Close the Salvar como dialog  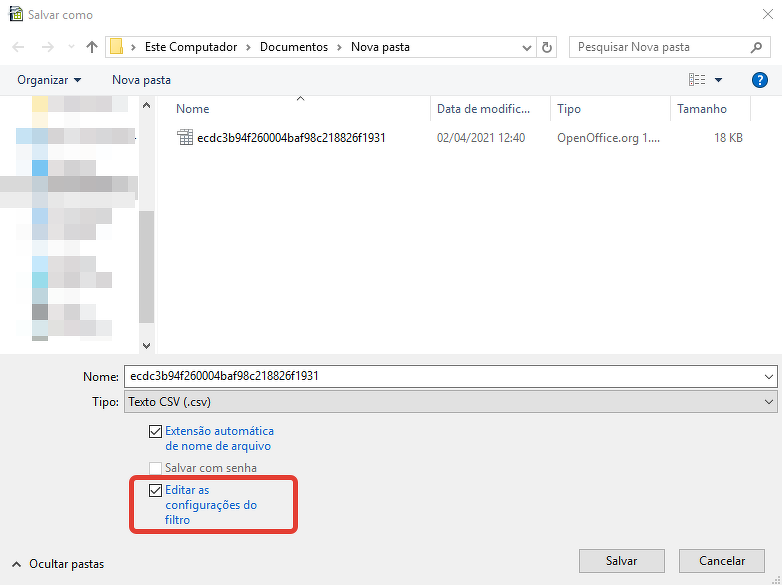[x=759, y=15]
